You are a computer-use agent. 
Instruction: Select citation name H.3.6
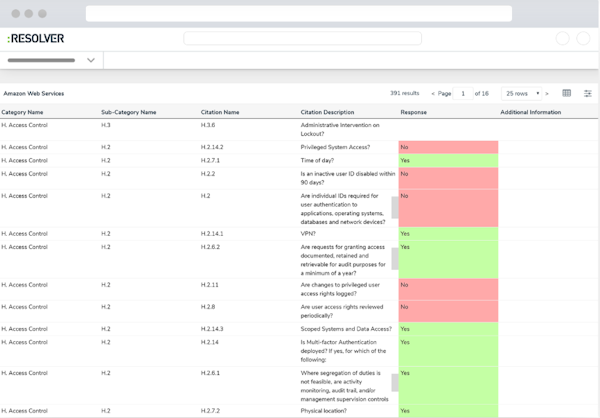tap(208, 125)
